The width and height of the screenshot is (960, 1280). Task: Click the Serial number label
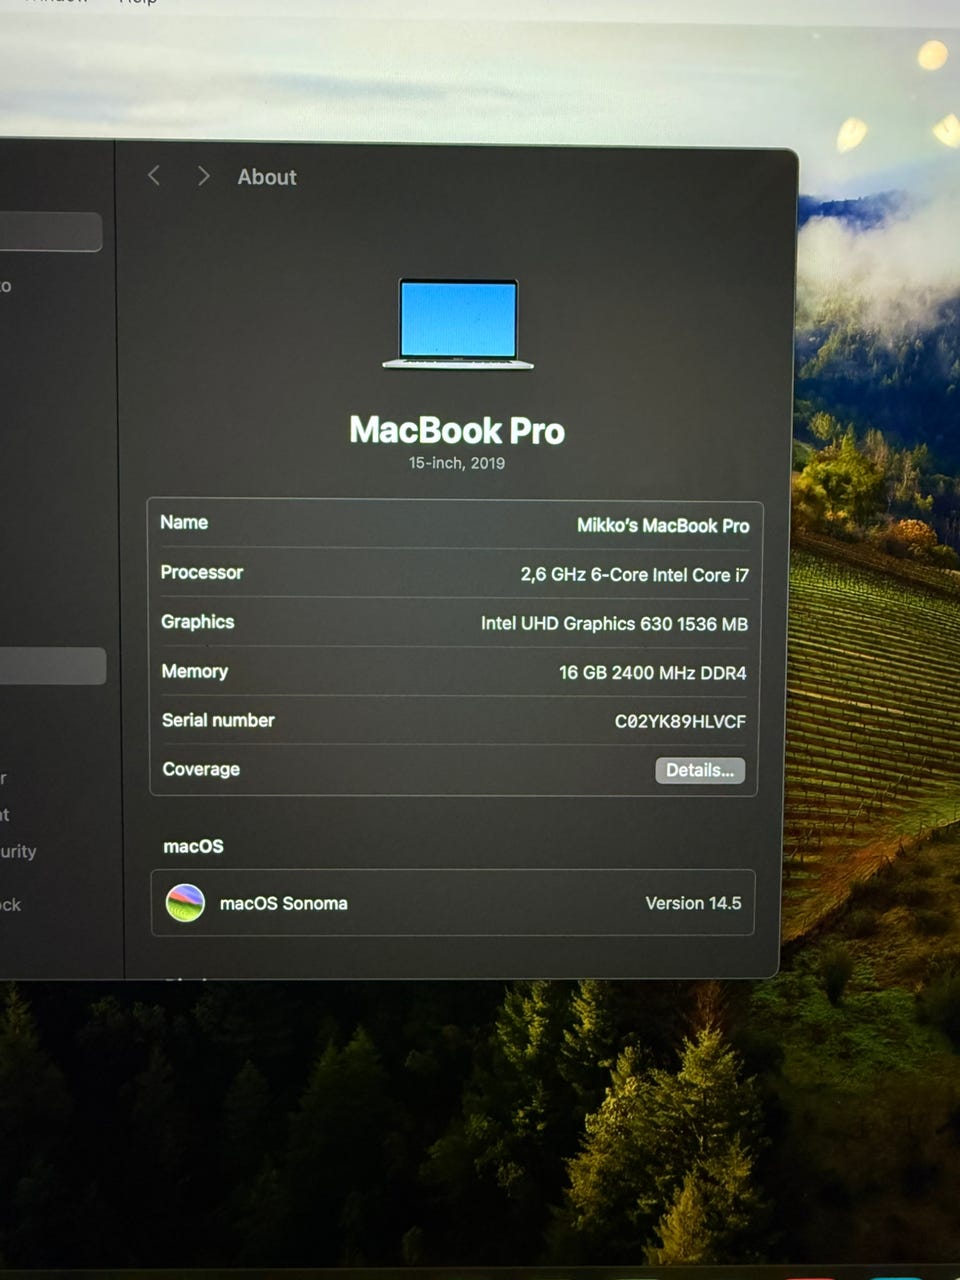pos(218,720)
